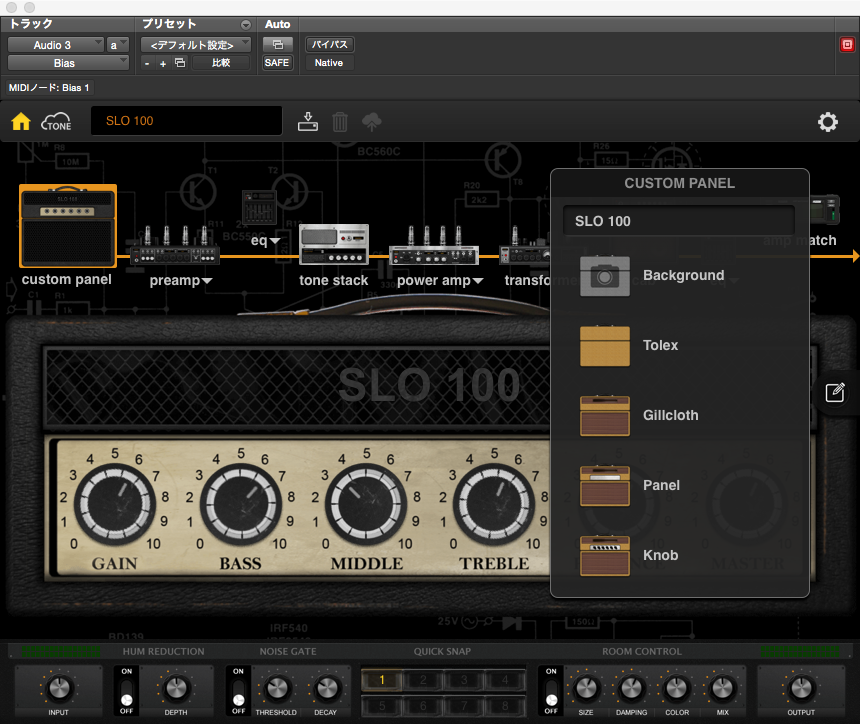Expand the preamp dropdown arrow
This screenshot has height=724, width=860.
[x=207, y=281]
